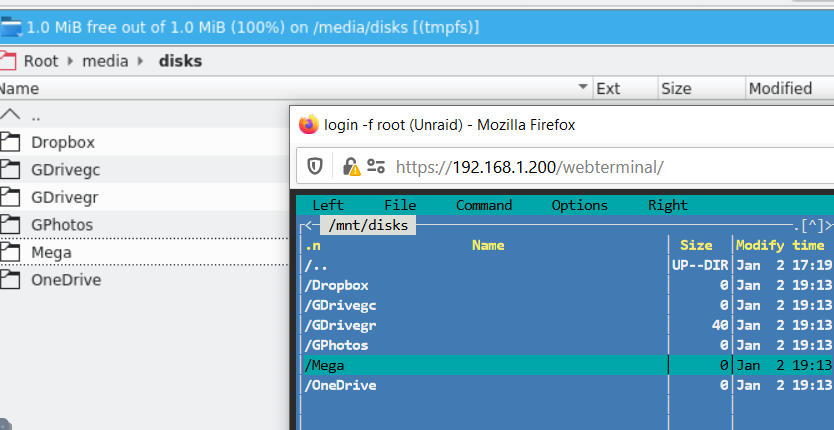Select the GDrivegc folder name in file manager
Screen dimensions: 834x430
[65, 170]
